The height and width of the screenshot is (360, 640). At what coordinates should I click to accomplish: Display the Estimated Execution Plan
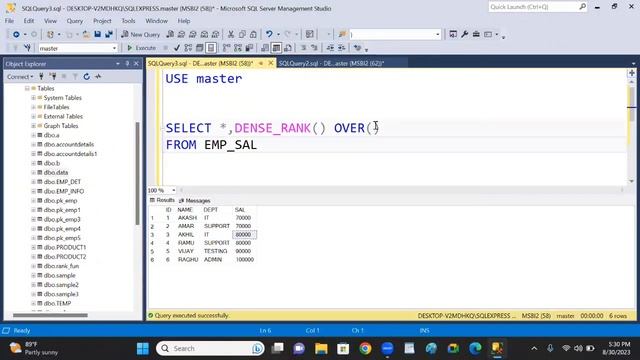coord(188,48)
